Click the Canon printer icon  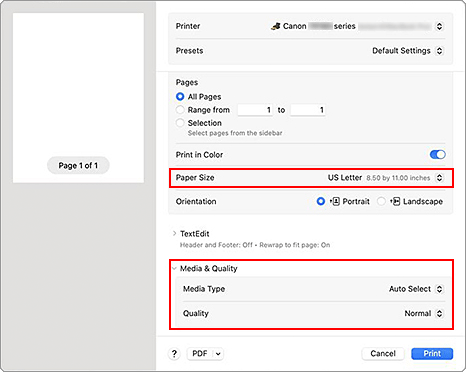(x=275, y=26)
